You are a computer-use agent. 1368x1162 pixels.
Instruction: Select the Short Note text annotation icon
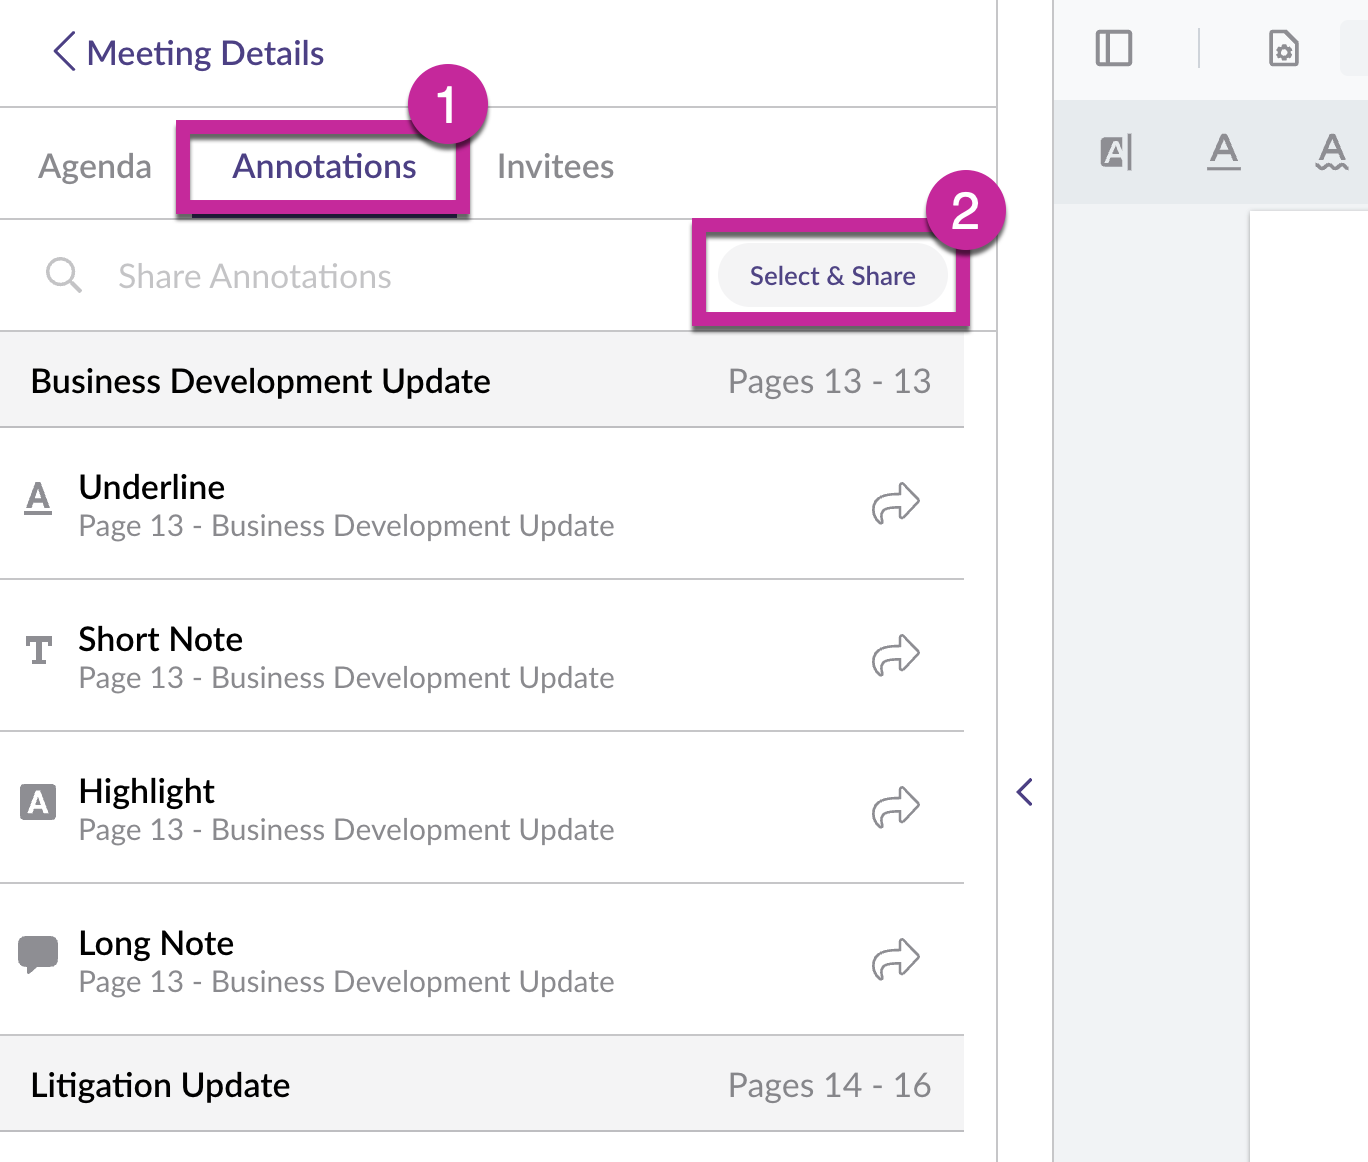pos(38,651)
